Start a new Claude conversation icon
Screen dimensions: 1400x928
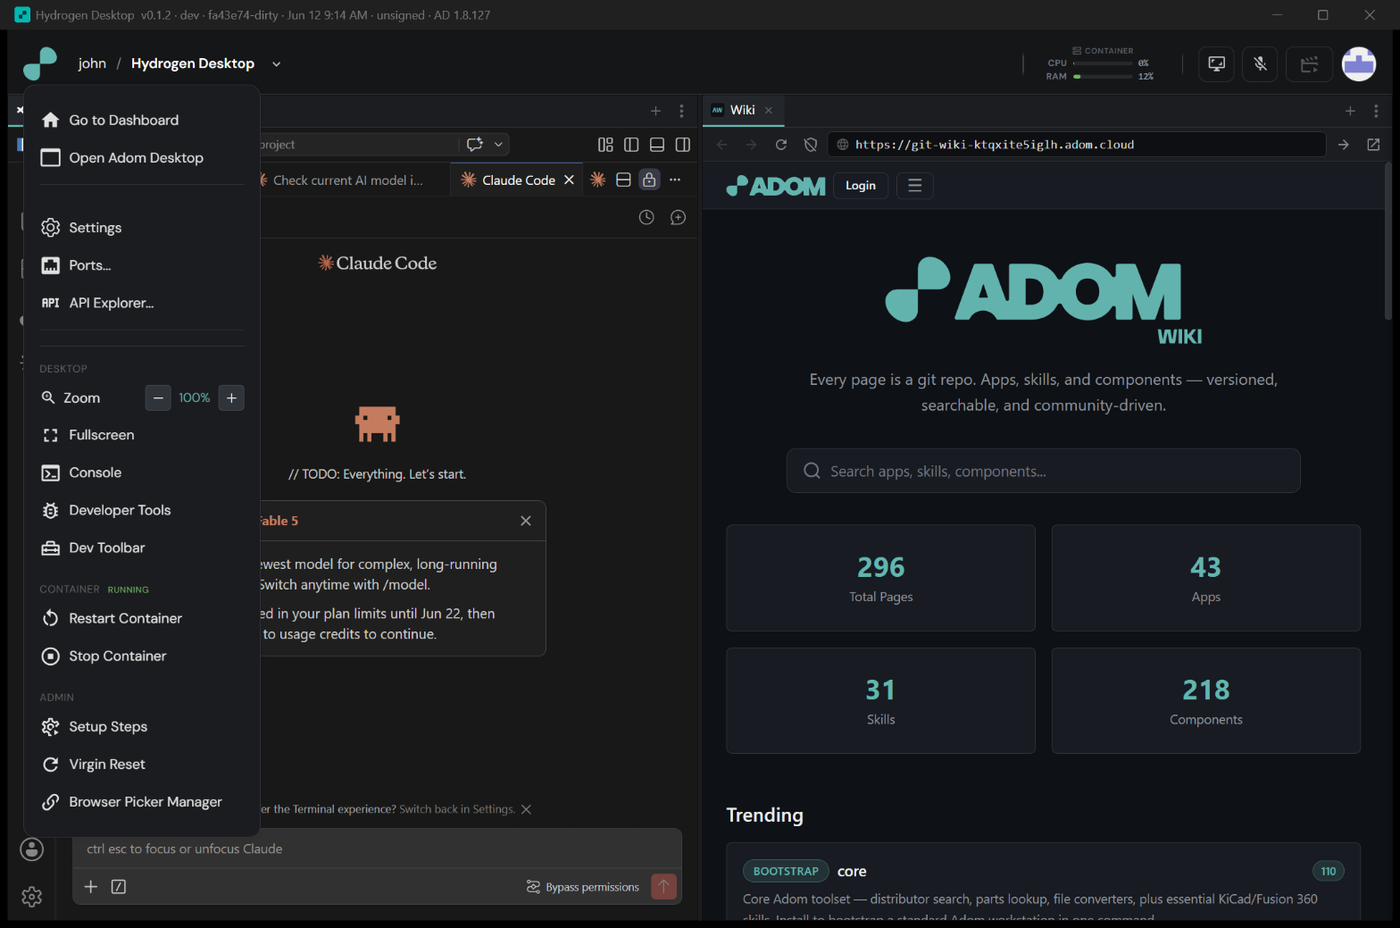click(x=678, y=217)
